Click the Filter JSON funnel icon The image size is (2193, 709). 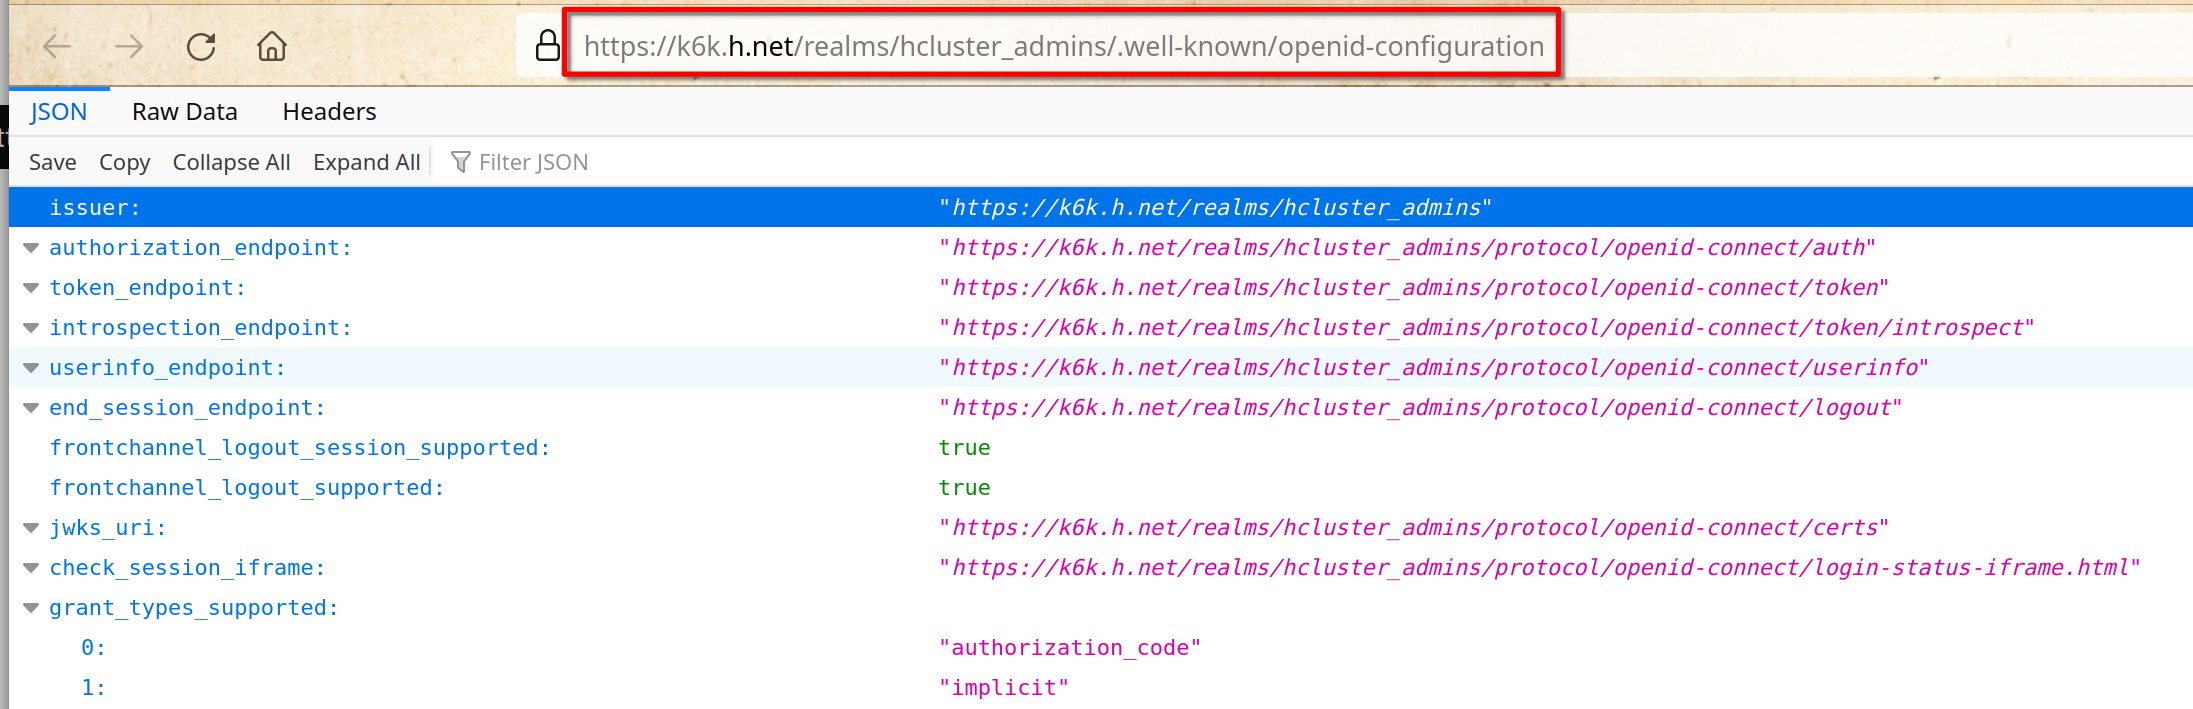[x=460, y=162]
